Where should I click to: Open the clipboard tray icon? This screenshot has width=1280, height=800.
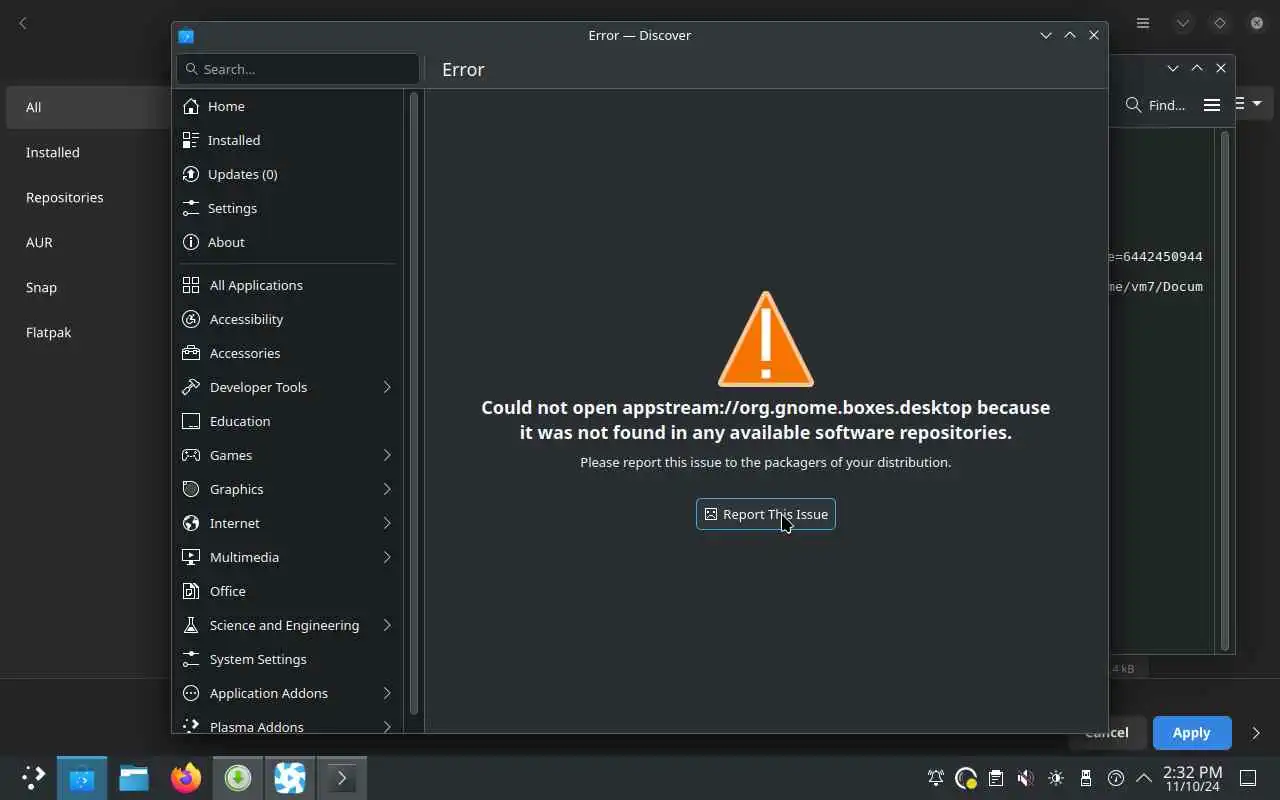(x=995, y=778)
